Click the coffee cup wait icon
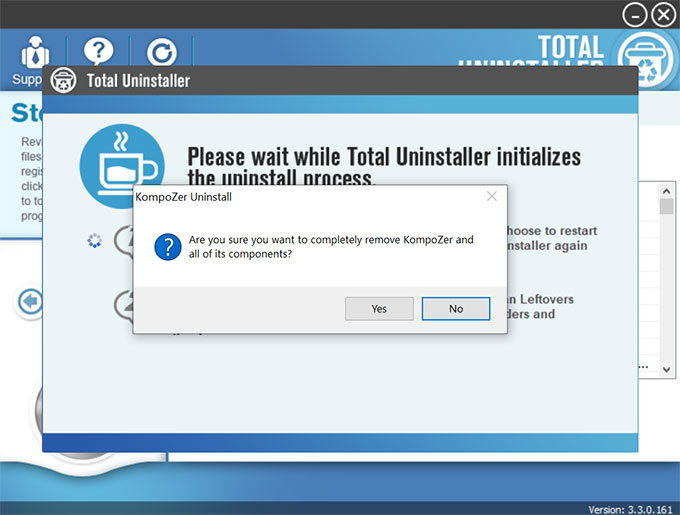680x515 pixels. tap(122, 166)
